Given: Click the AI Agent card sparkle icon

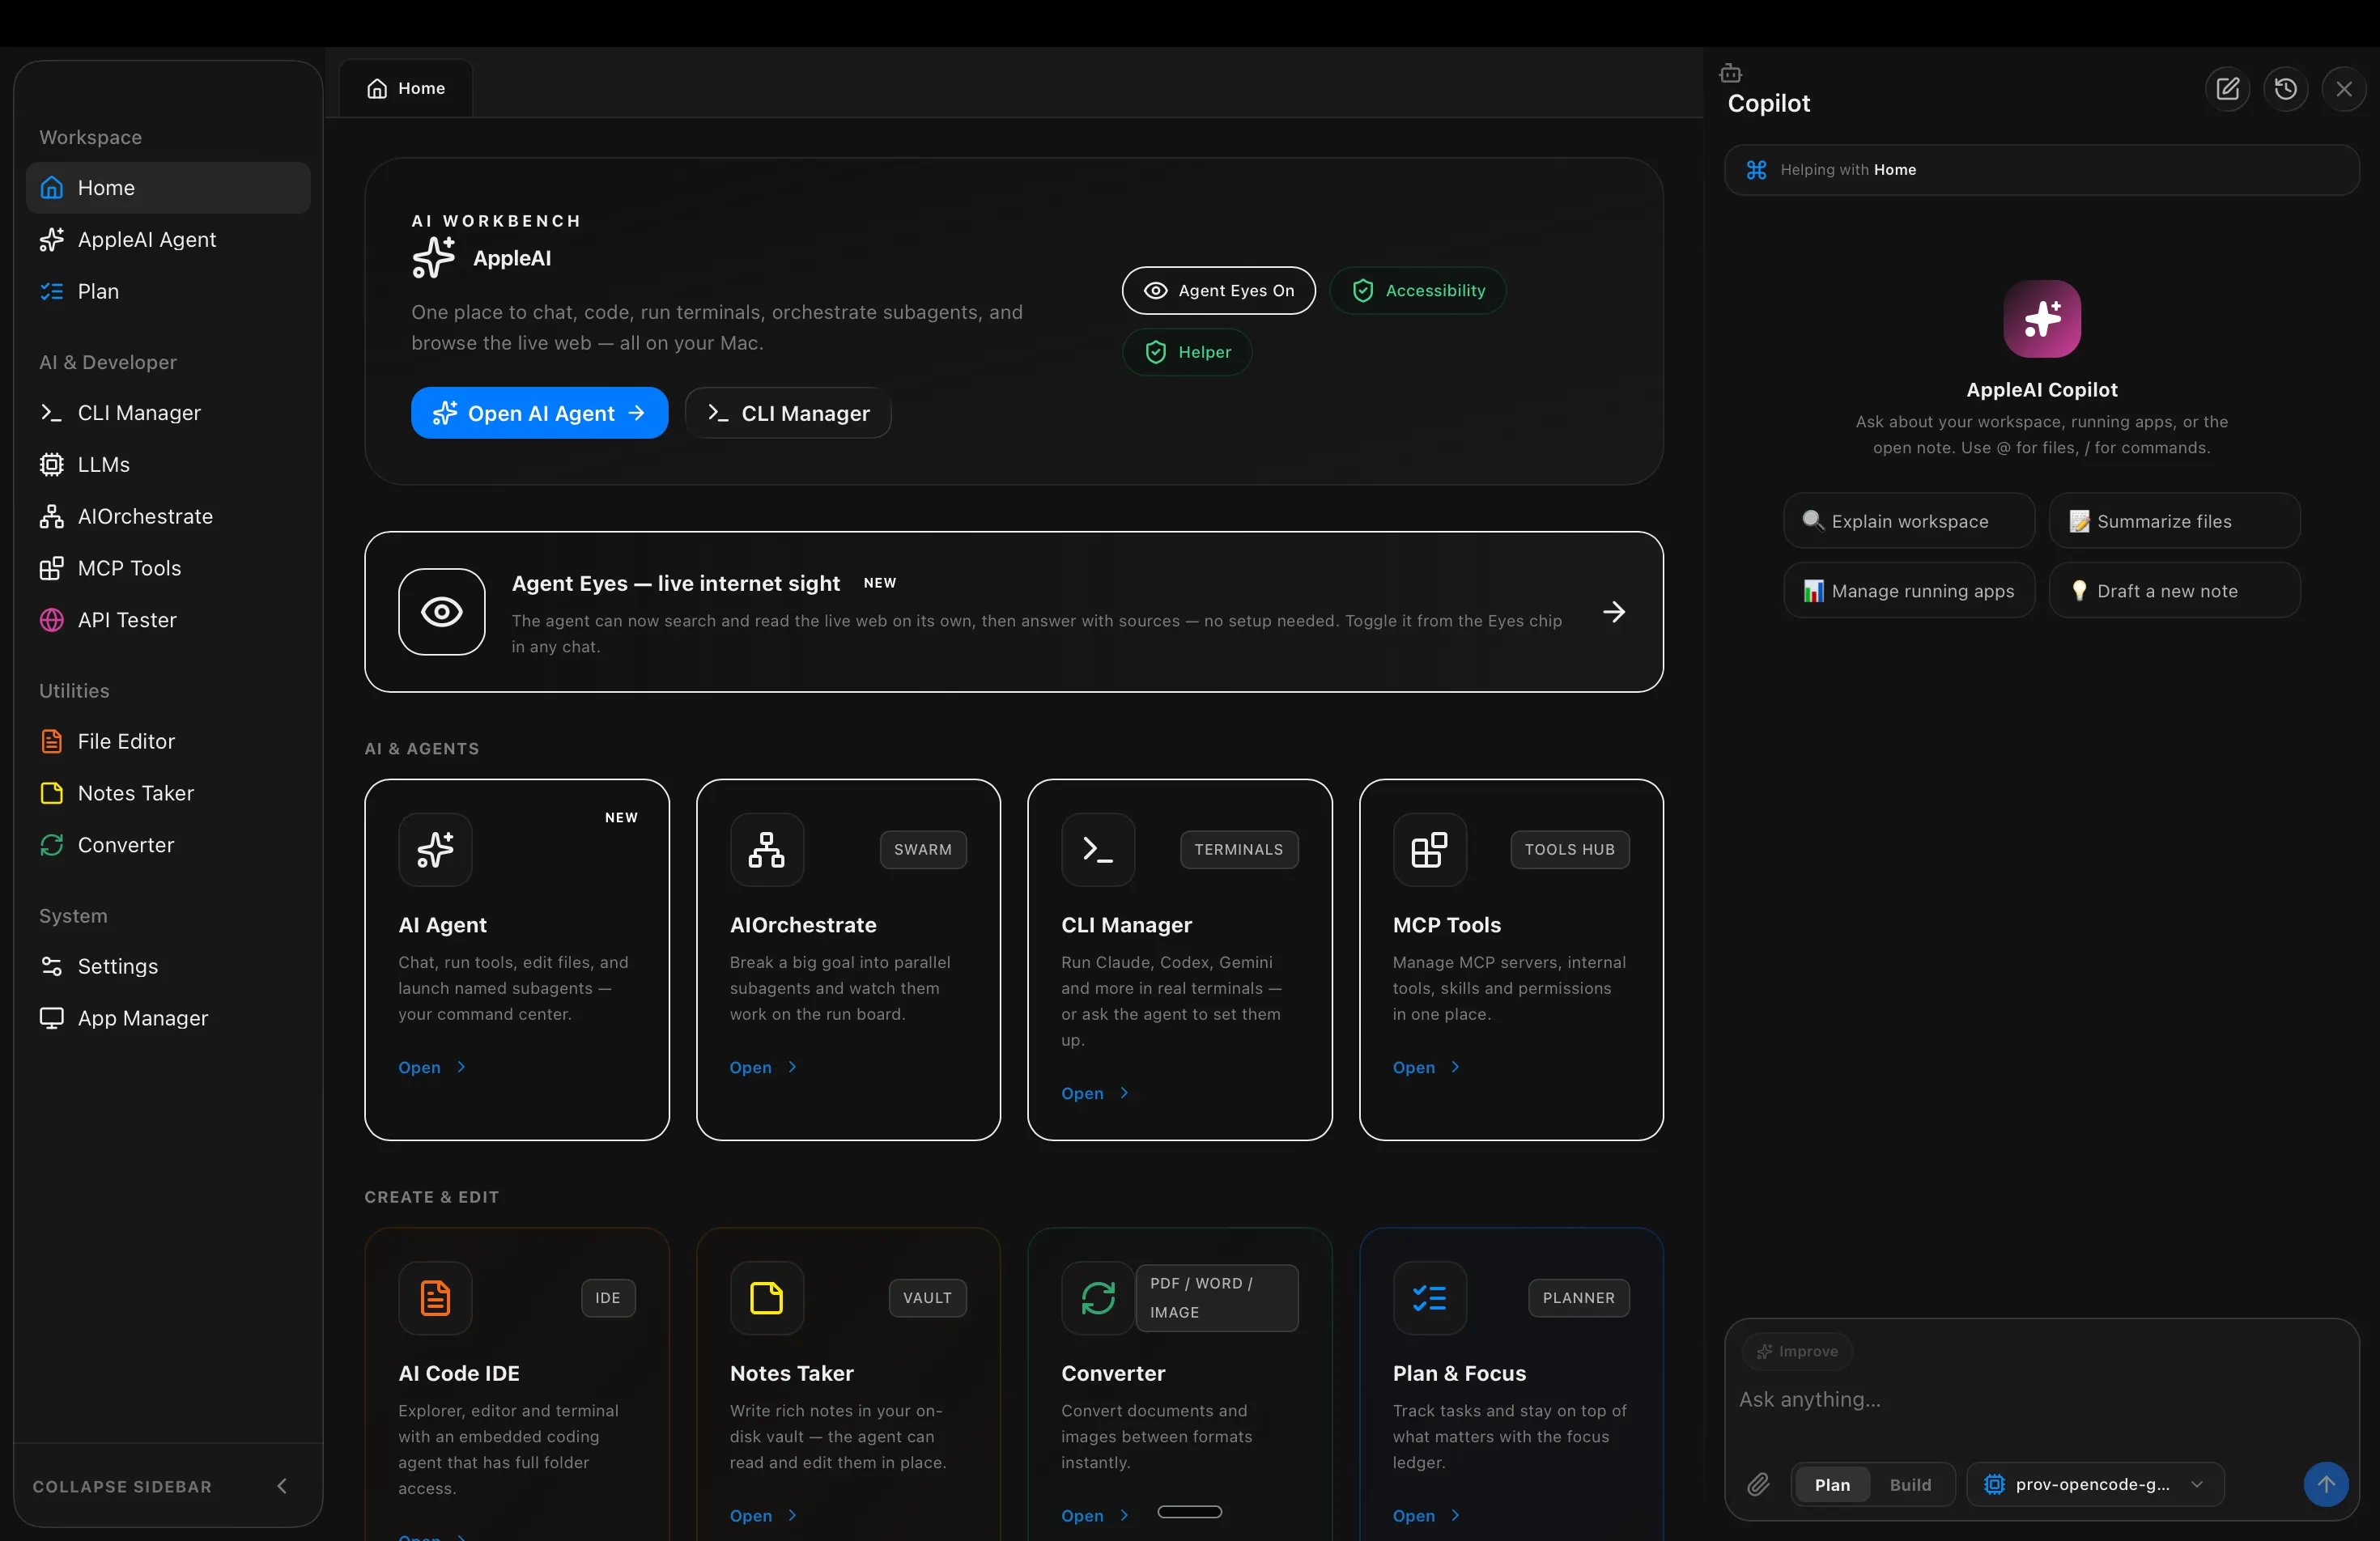Looking at the screenshot, I should (x=435, y=849).
